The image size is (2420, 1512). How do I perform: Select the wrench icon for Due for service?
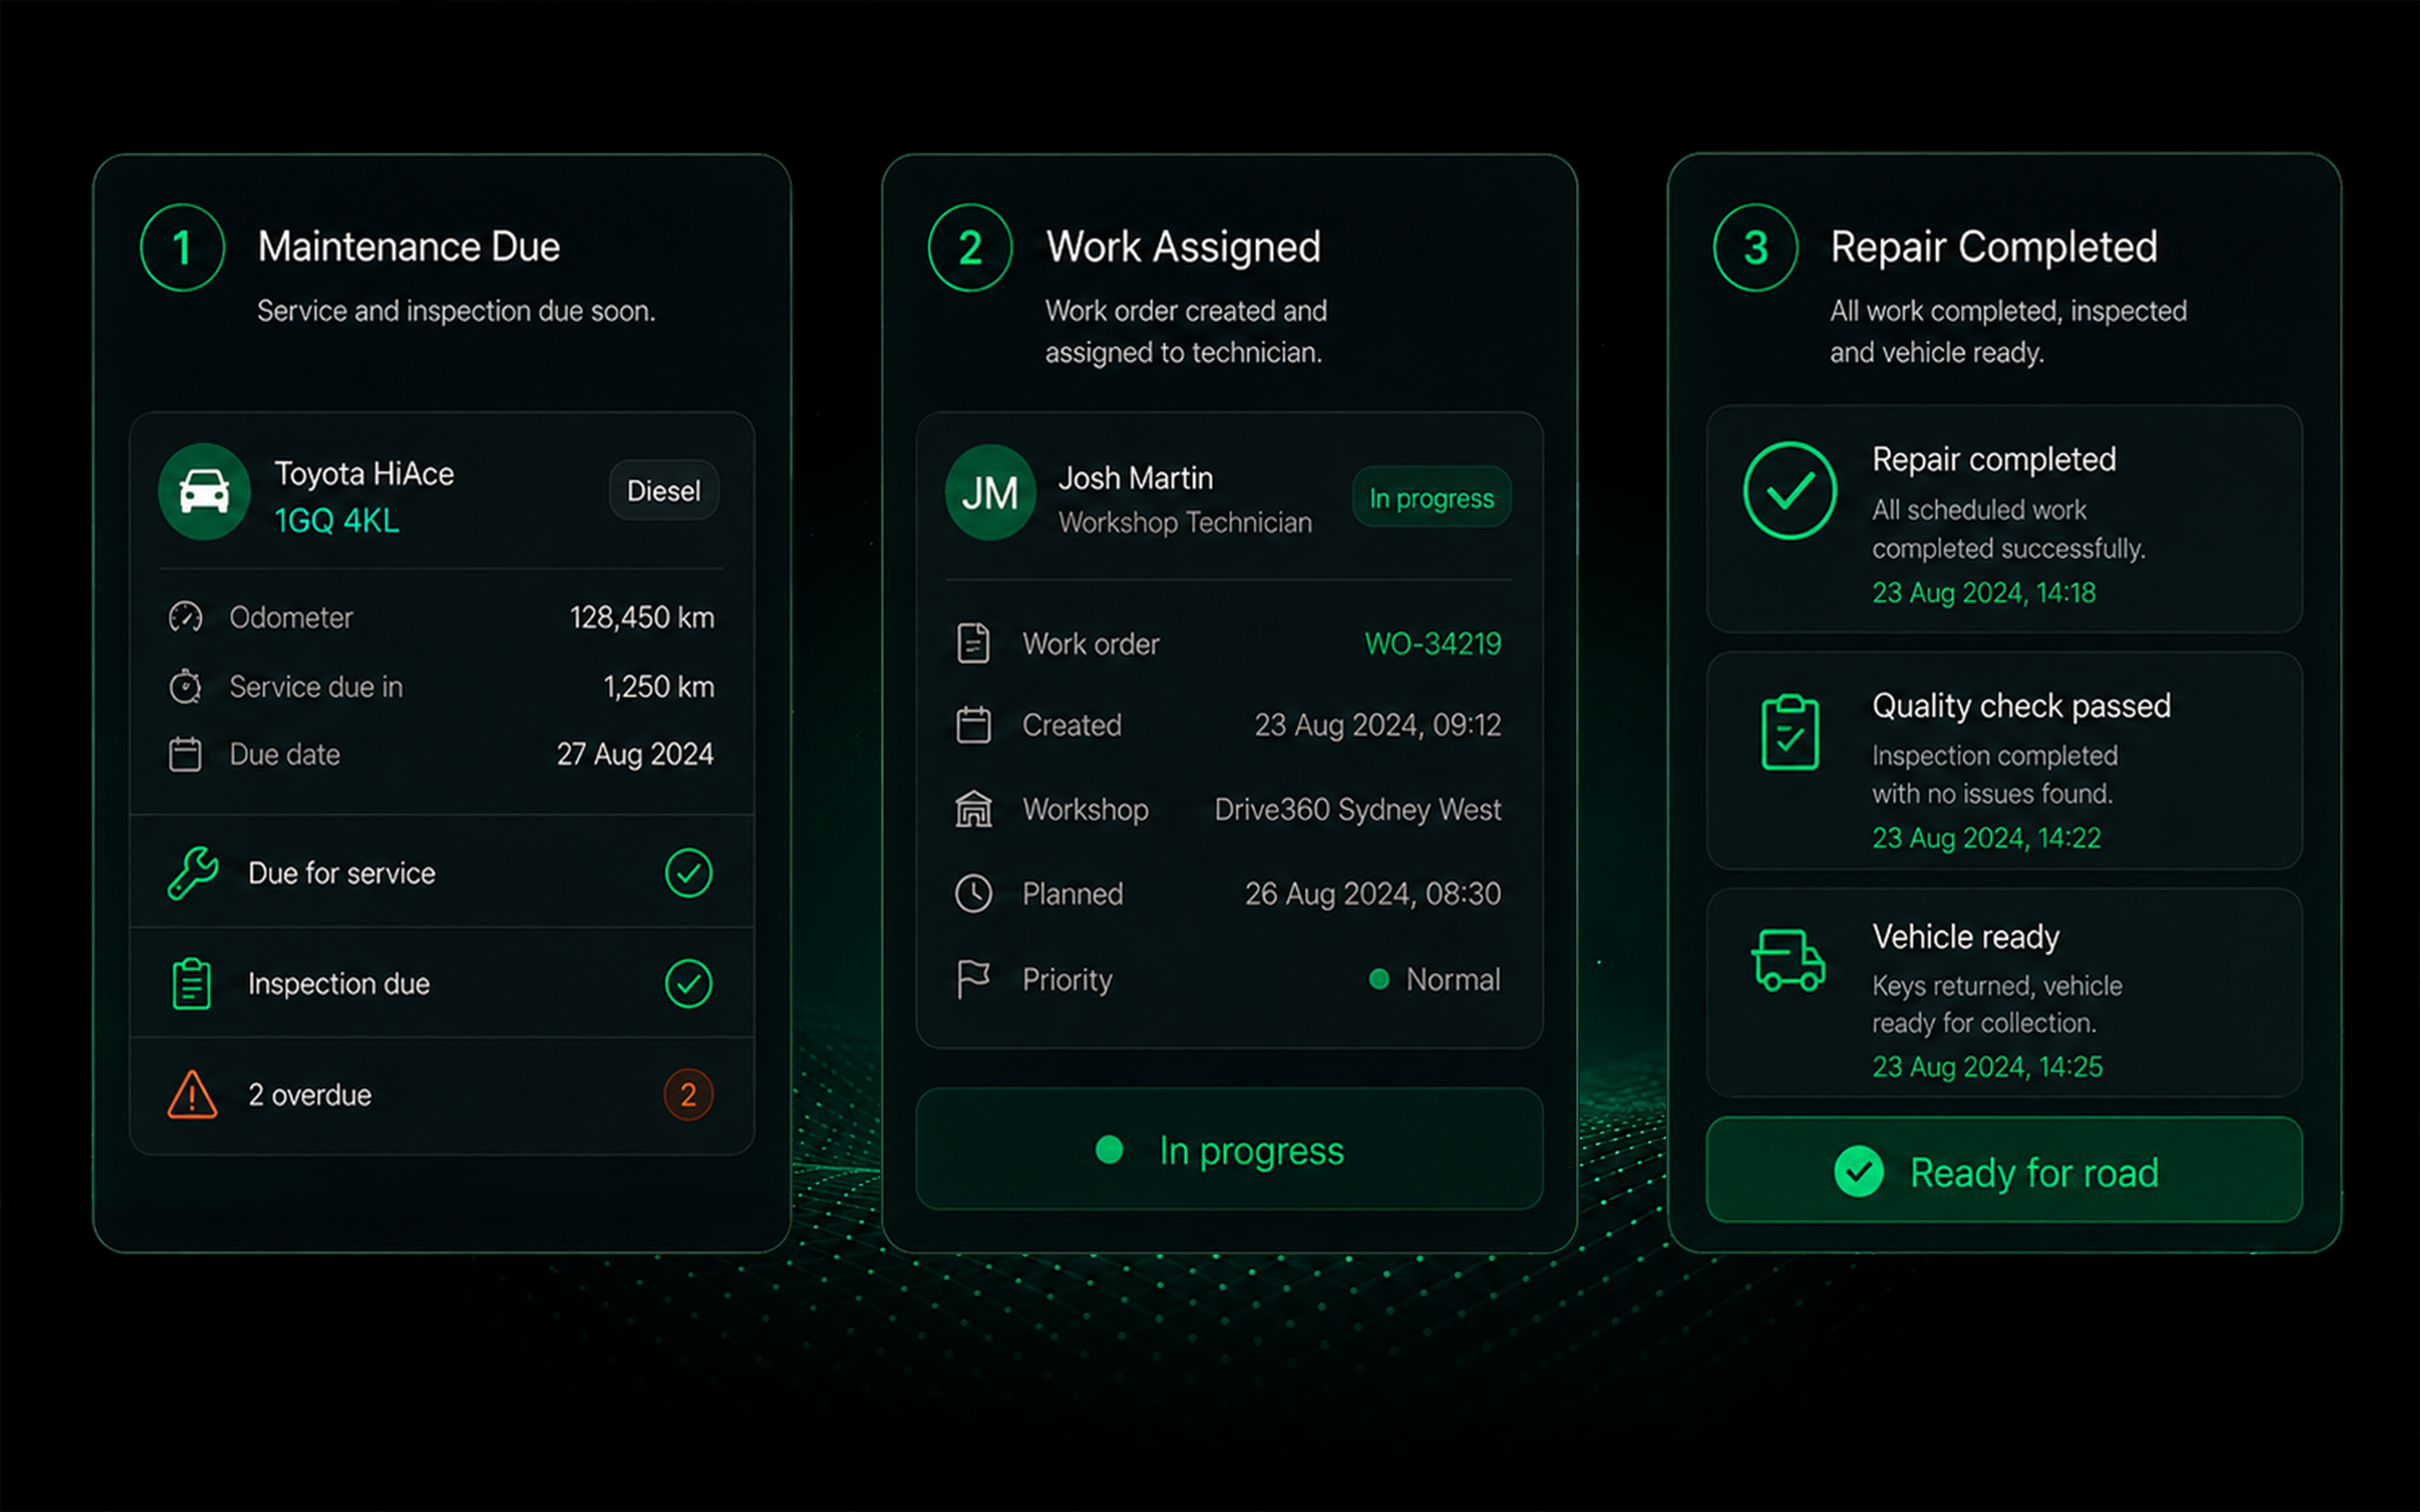(x=192, y=873)
